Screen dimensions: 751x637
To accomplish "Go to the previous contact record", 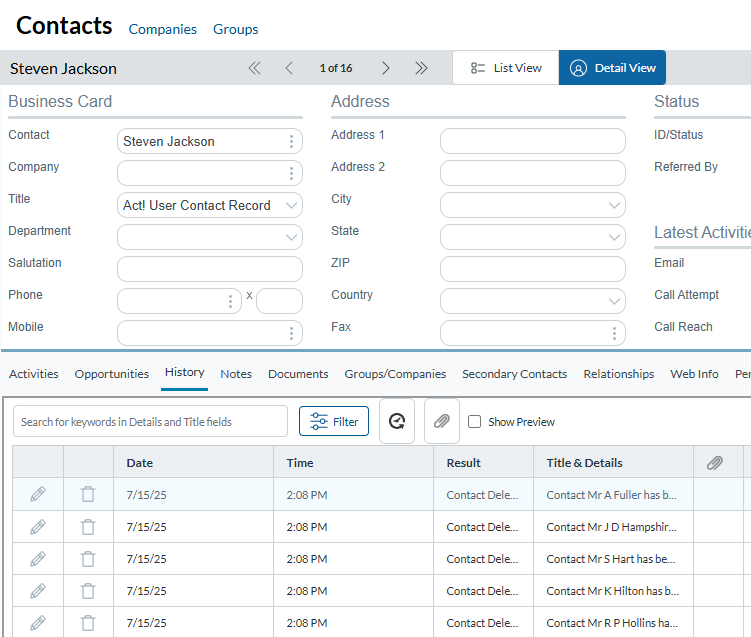I will tap(289, 68).
